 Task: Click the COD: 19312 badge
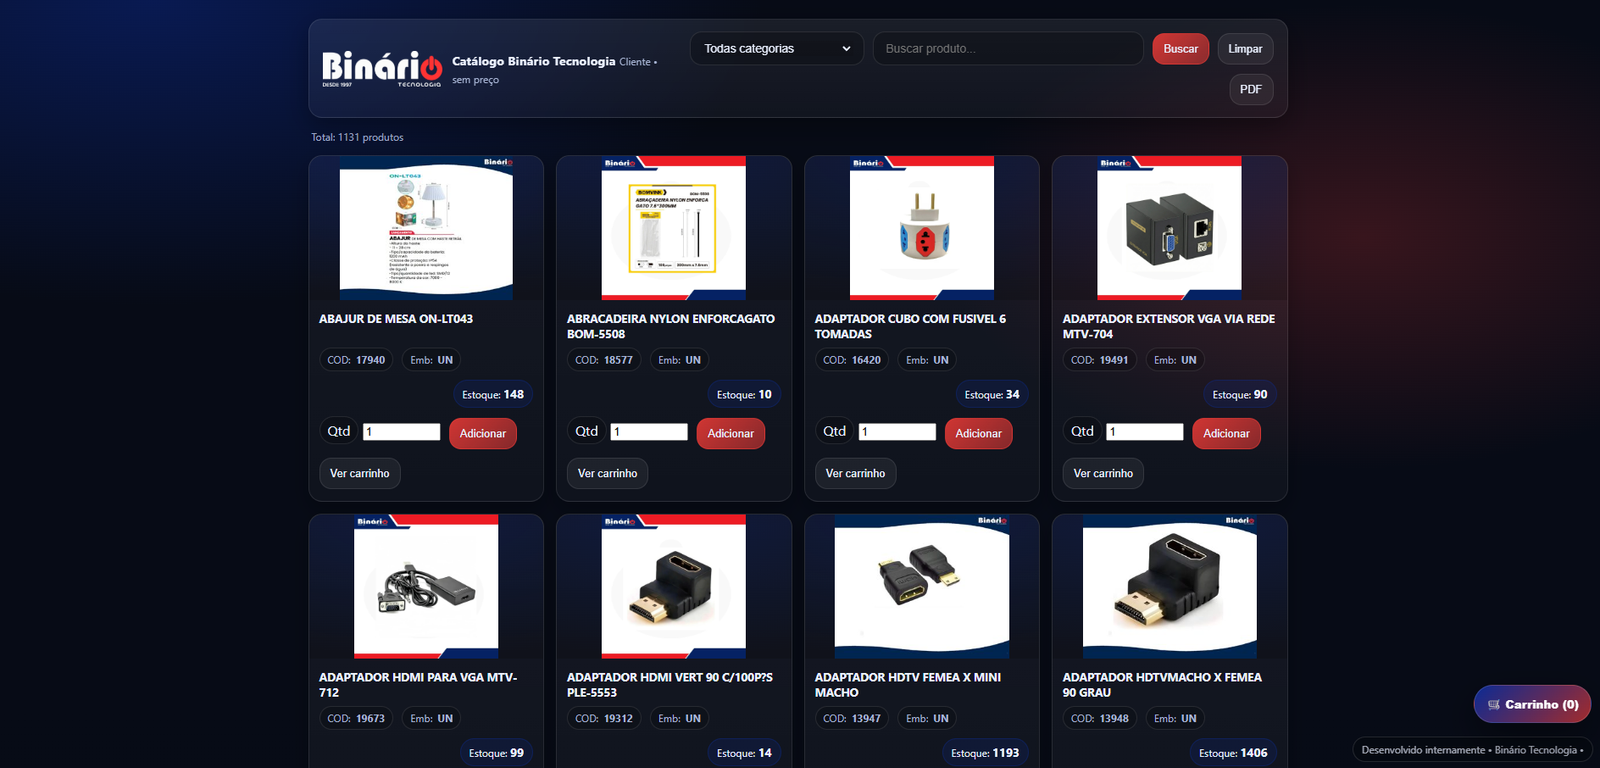coord(604,718)
